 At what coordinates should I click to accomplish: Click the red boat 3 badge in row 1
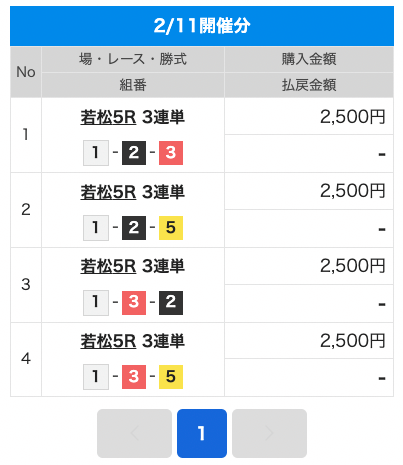(171, 153)
